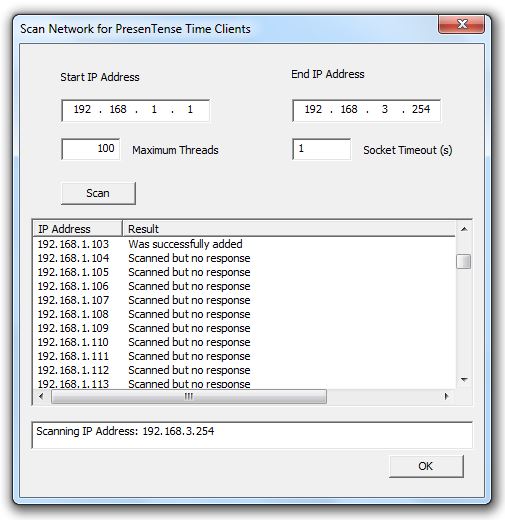This screenshot has height=520, width=505.
Task: Select third octet of Start IP Address
Action: coord(154,109)
